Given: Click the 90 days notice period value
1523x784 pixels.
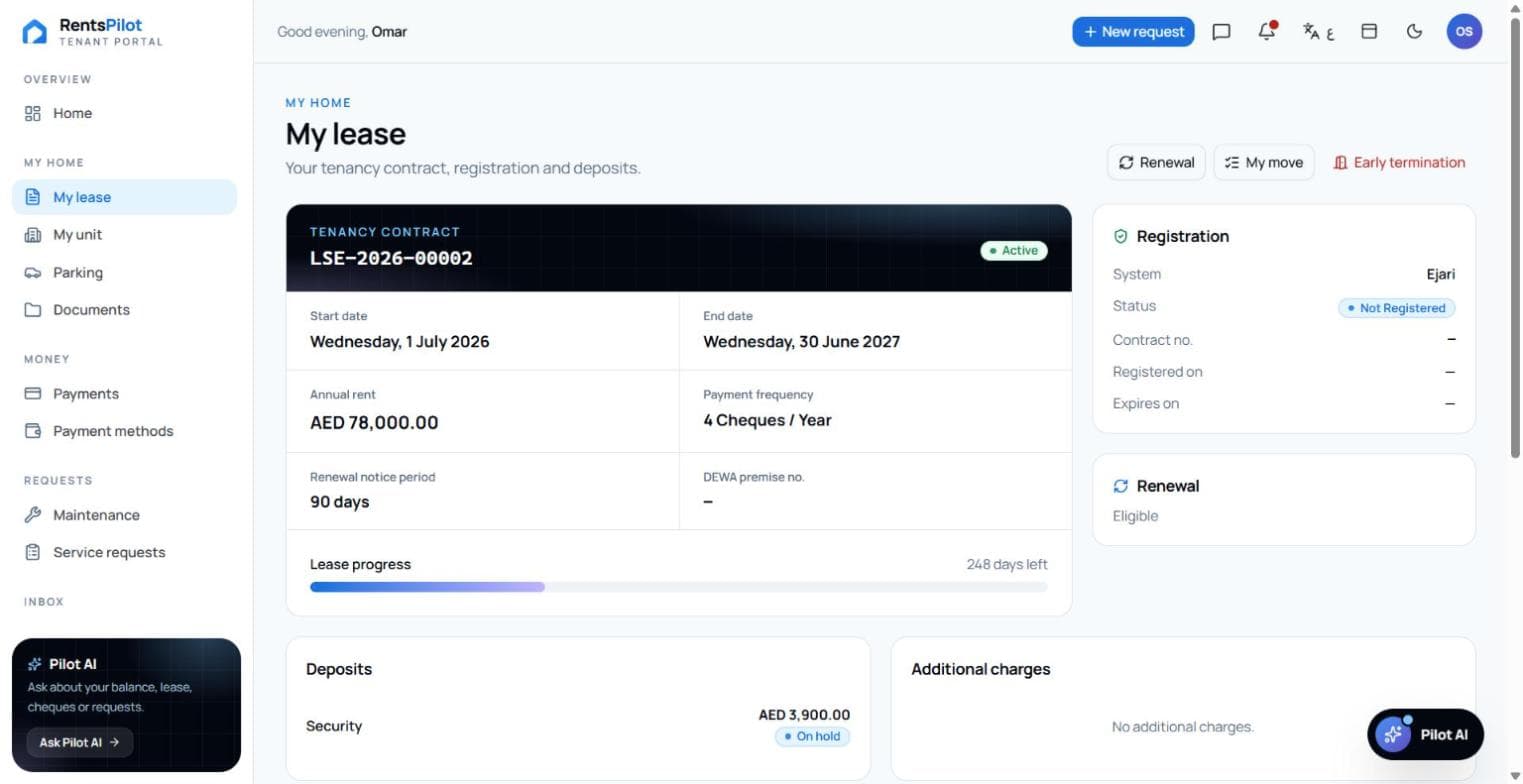Looking at the screenshot, I should click(339, 502).
